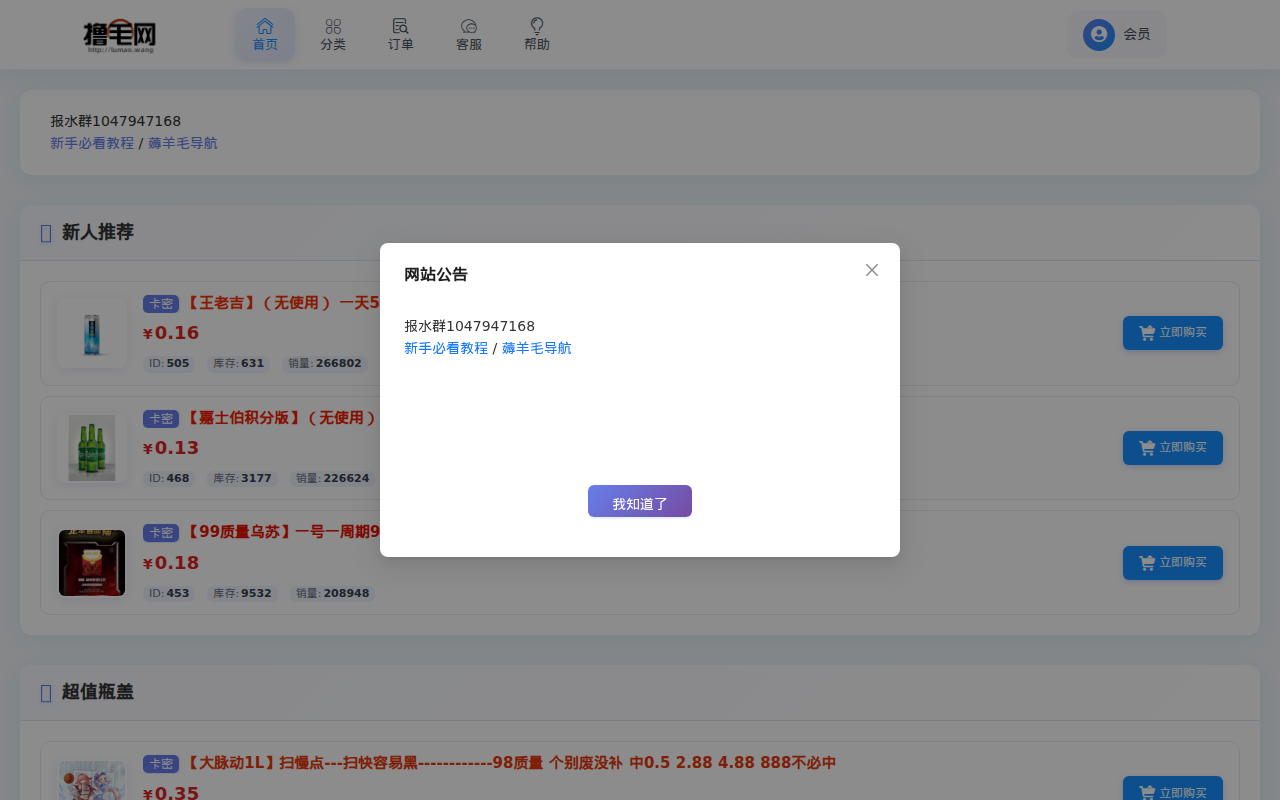The image size is (1280, 800).
Task: Click the 卡密 tag on the 99质量乌苏 listing
Action: tap(160, 533)
